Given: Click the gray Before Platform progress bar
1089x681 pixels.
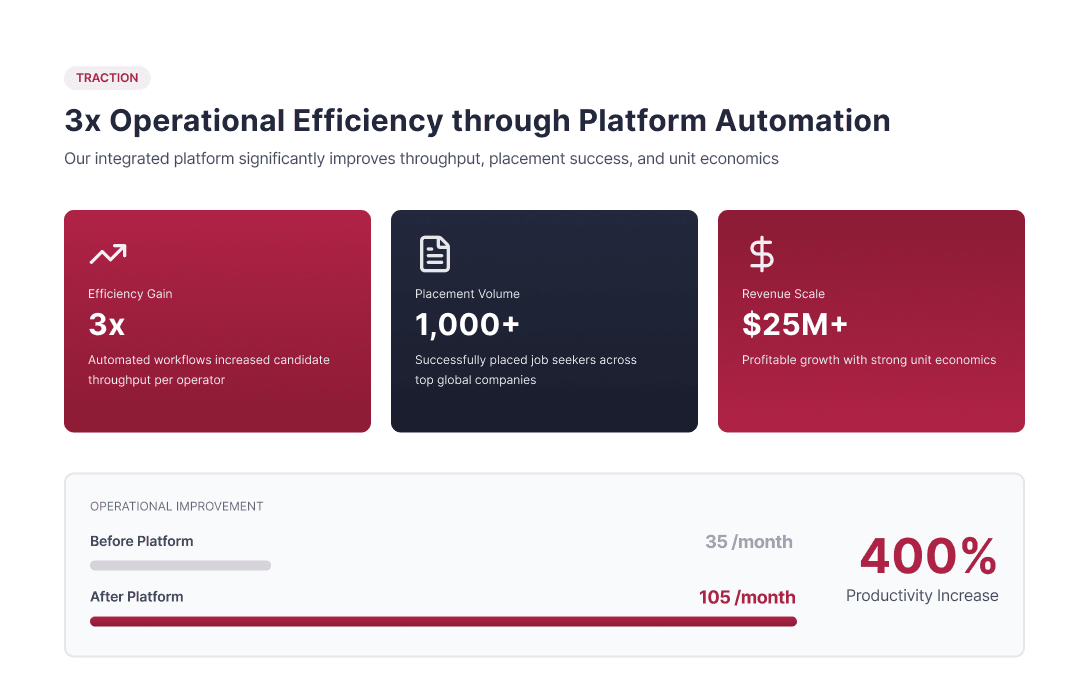Looking at the screenshot, I should 180,566.
